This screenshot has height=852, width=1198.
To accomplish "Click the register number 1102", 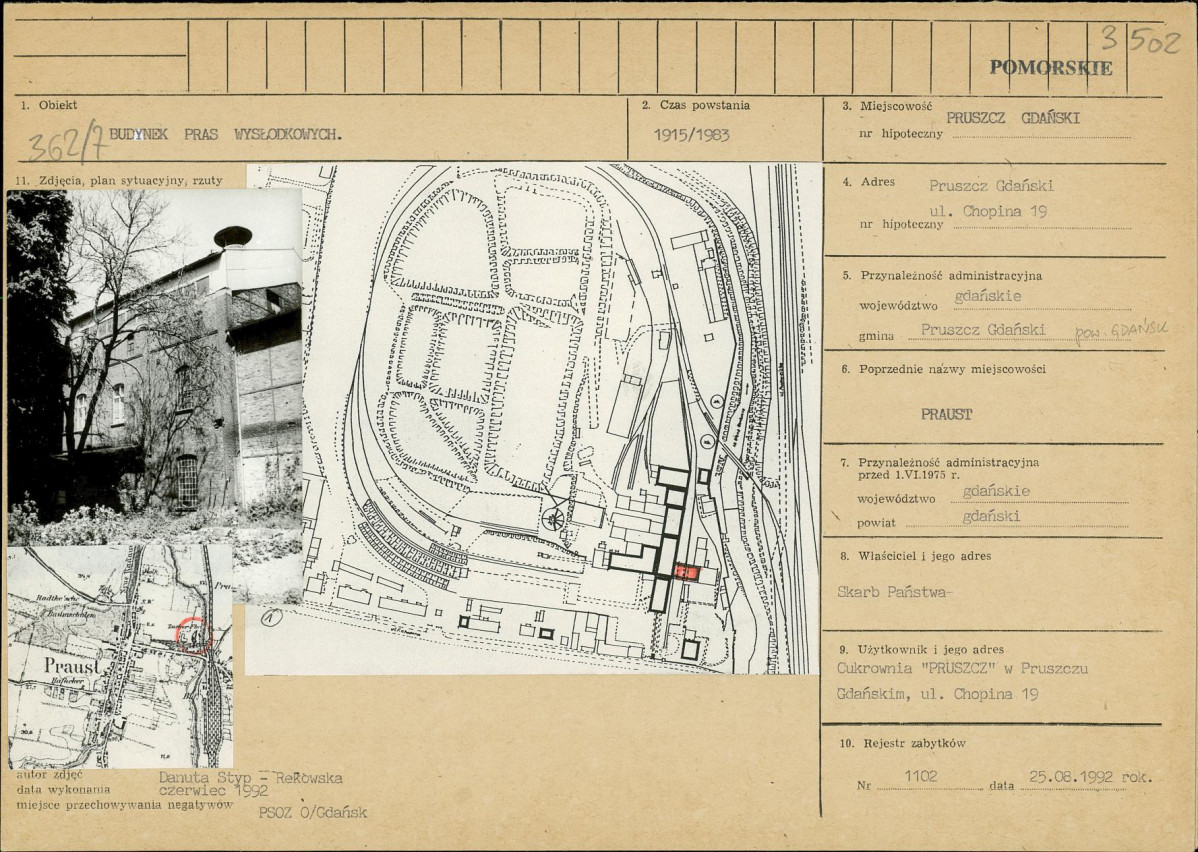I will point(921,776).
